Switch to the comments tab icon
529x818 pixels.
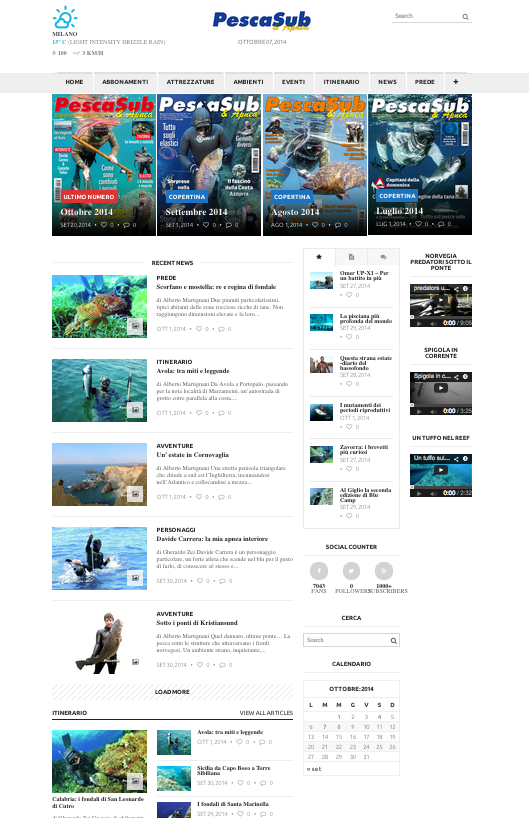(x=383, y=257)
